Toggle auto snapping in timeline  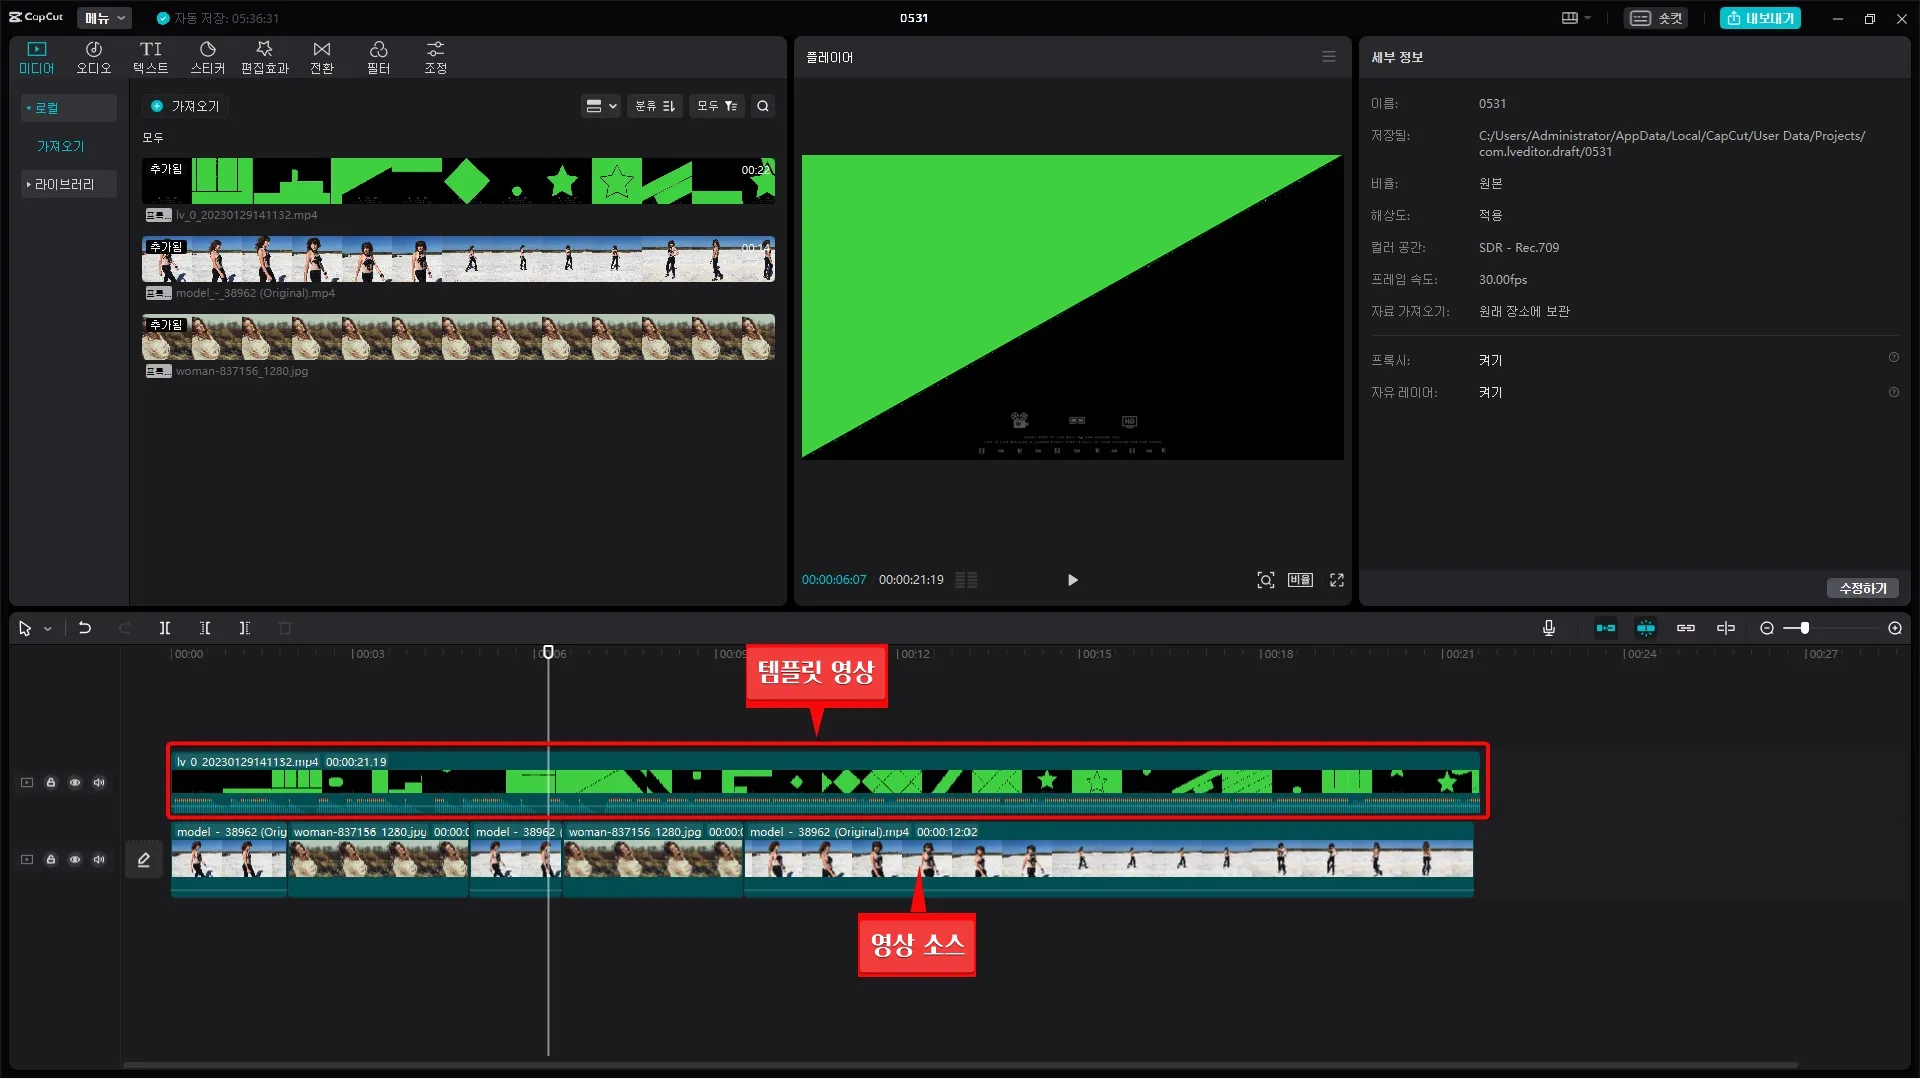click(1646, 628)
